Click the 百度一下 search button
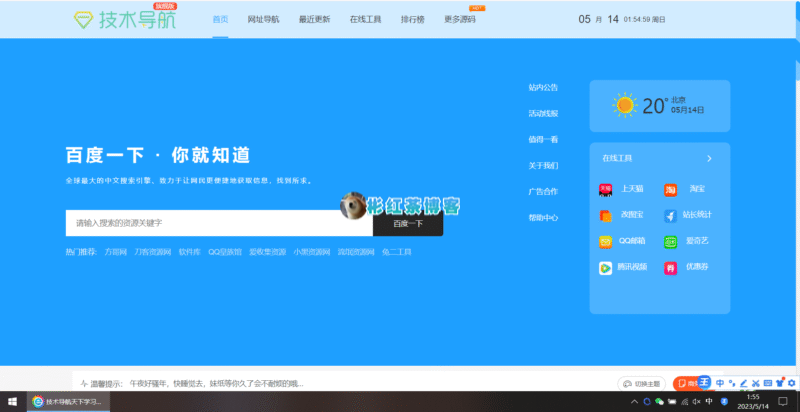This screenshot has width=800, height=412. (x=408, y=223)
